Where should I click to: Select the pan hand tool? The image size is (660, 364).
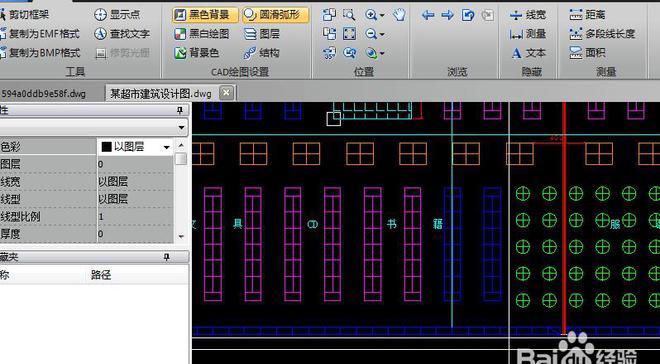(x=399, y=15)
